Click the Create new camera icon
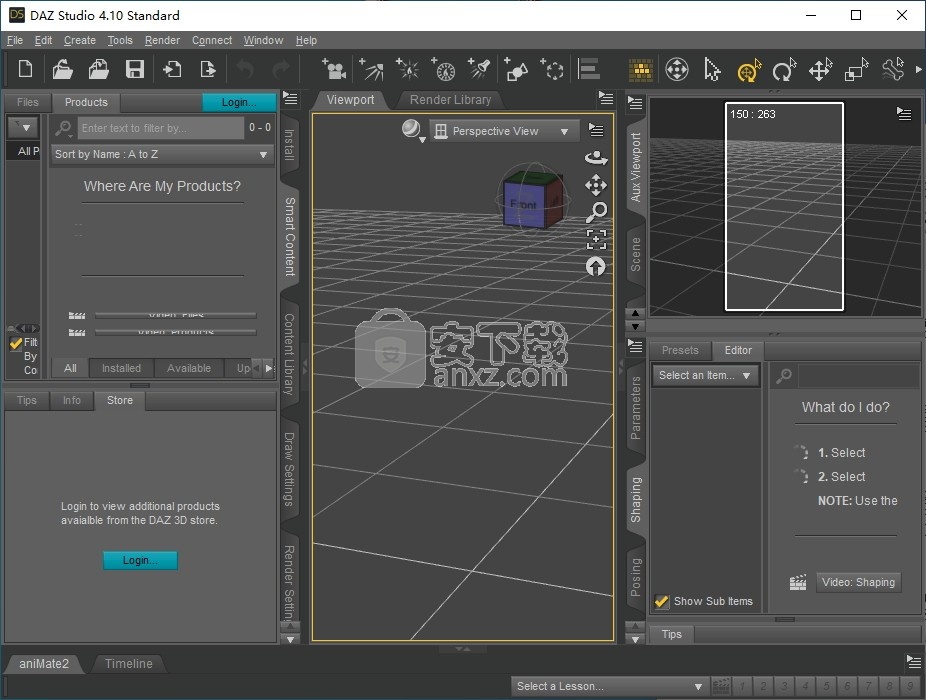Screen dimensions: 926x700 click(x=334, y=69)
